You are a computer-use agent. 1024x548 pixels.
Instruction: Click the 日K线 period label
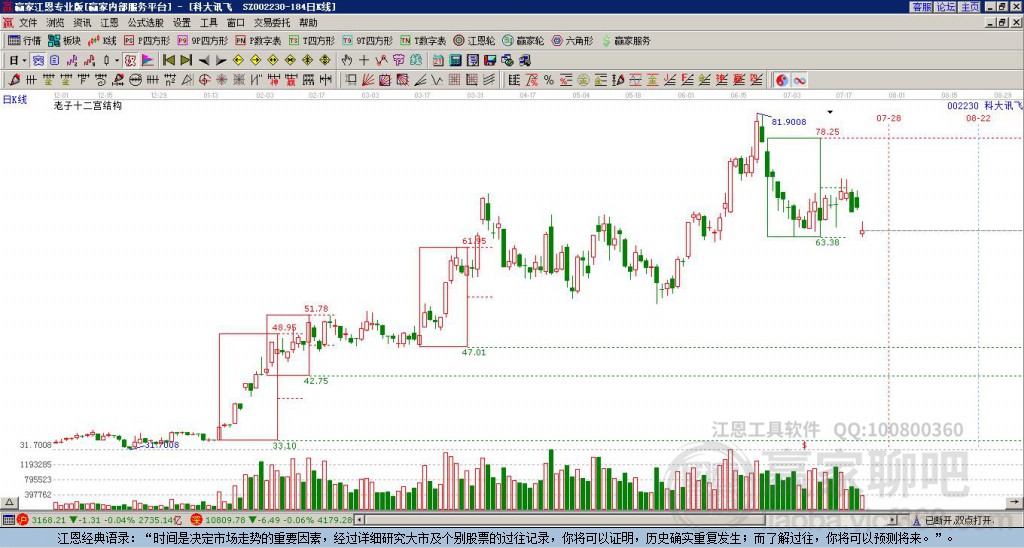[14, 100]
